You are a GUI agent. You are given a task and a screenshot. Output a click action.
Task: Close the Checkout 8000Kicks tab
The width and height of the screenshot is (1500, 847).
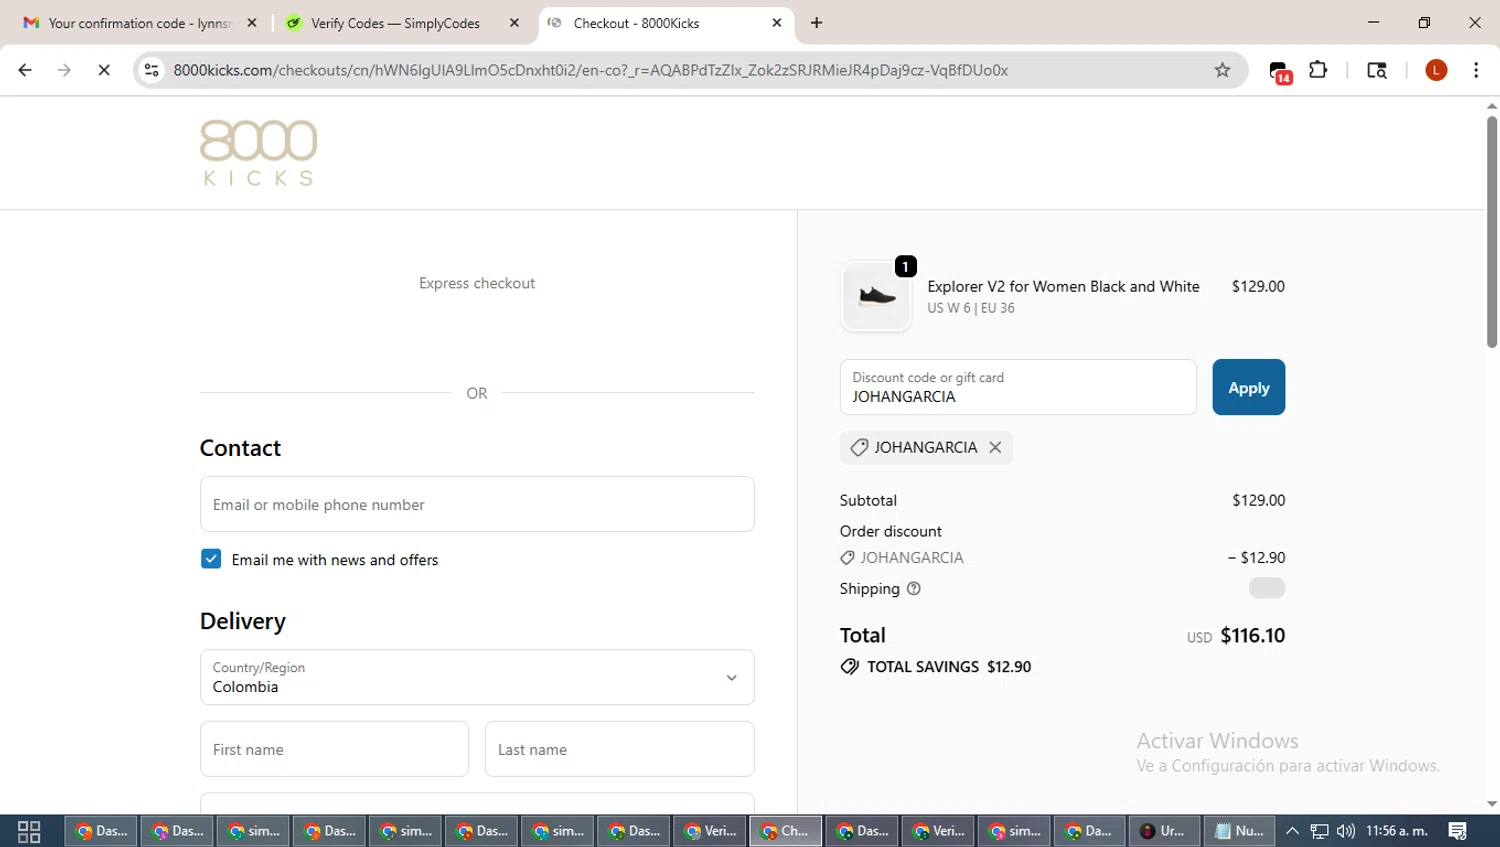tap(777, 23)
